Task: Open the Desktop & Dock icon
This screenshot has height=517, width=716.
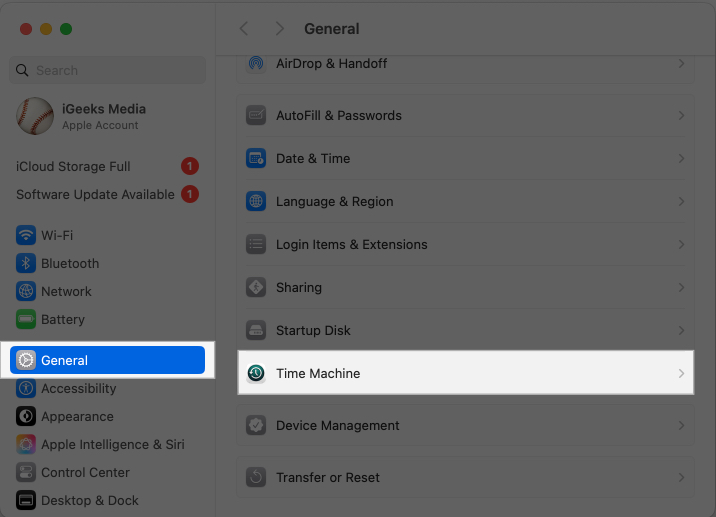Action: [x=26, y=501]
